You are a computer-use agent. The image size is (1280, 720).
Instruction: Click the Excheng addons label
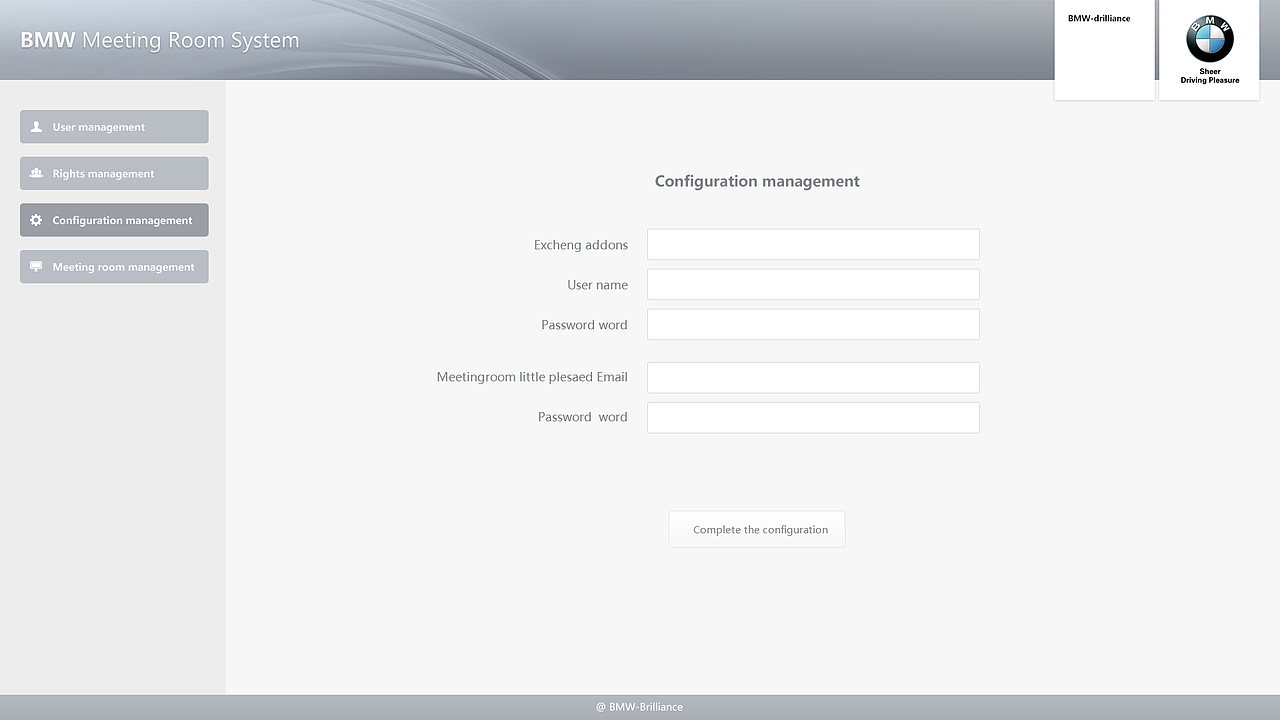[x=581, y=244]
